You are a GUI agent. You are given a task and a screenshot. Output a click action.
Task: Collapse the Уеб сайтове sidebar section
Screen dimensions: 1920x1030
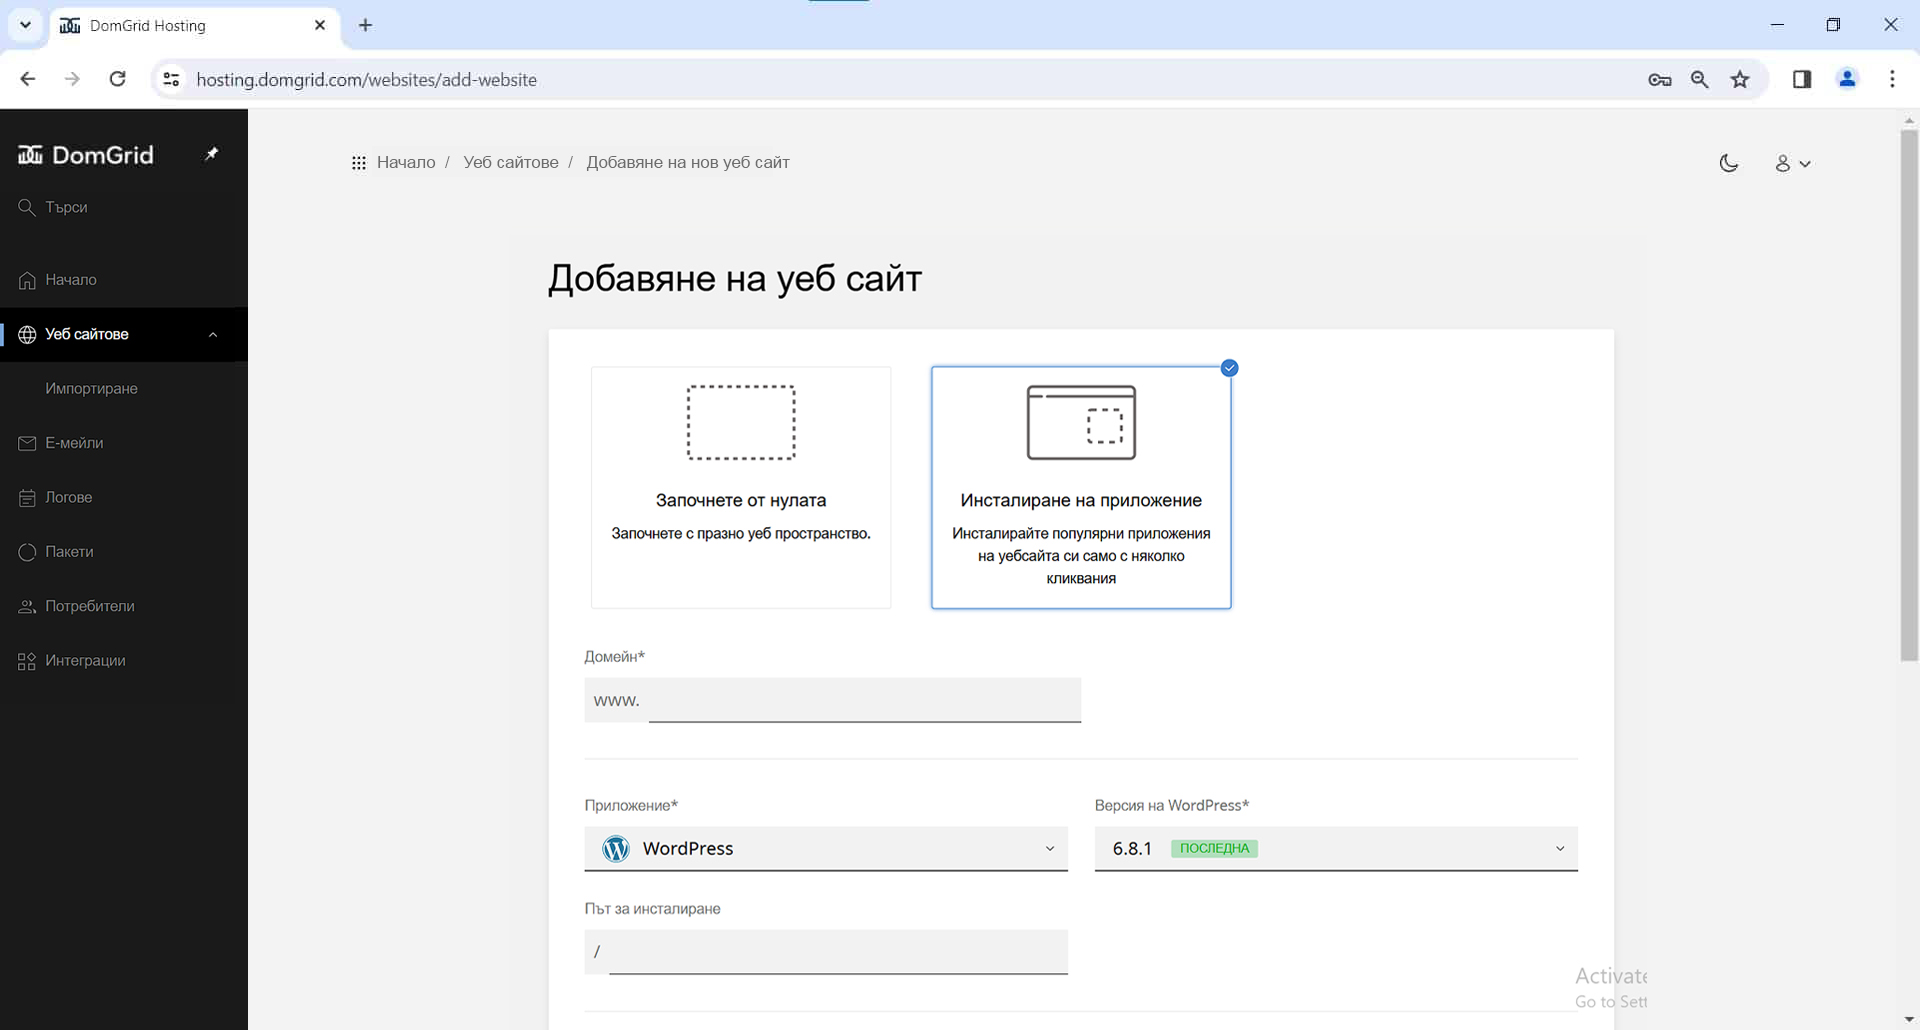click(213, 335)
